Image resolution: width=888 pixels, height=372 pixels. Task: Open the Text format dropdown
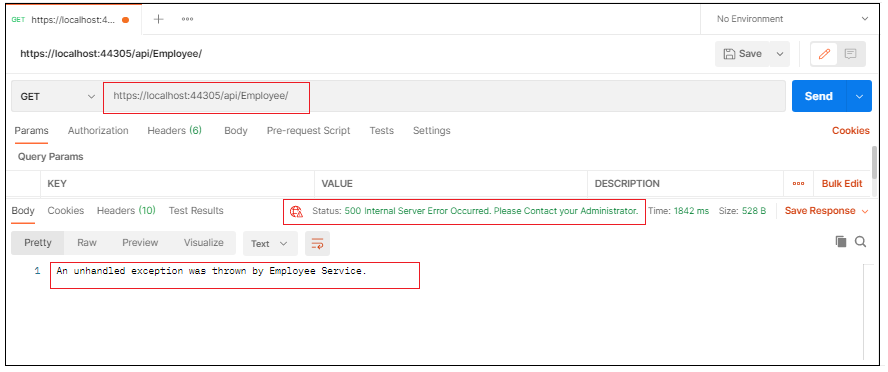click(270, 243)
